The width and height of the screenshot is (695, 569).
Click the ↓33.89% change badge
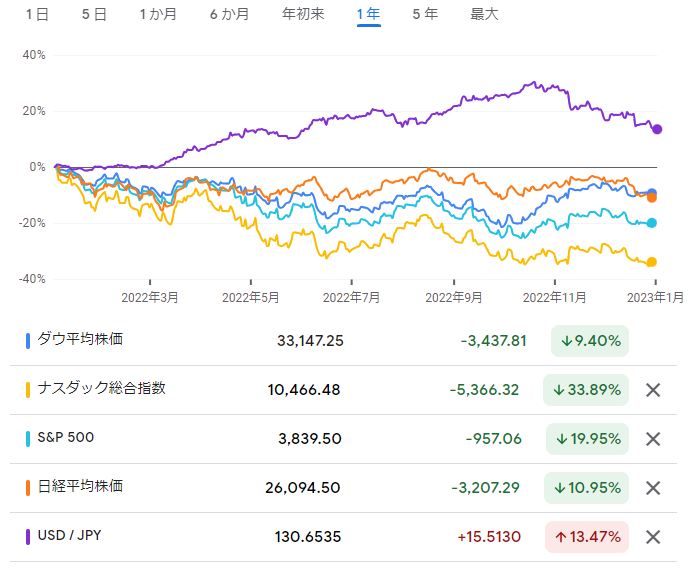tap(586, 390)
